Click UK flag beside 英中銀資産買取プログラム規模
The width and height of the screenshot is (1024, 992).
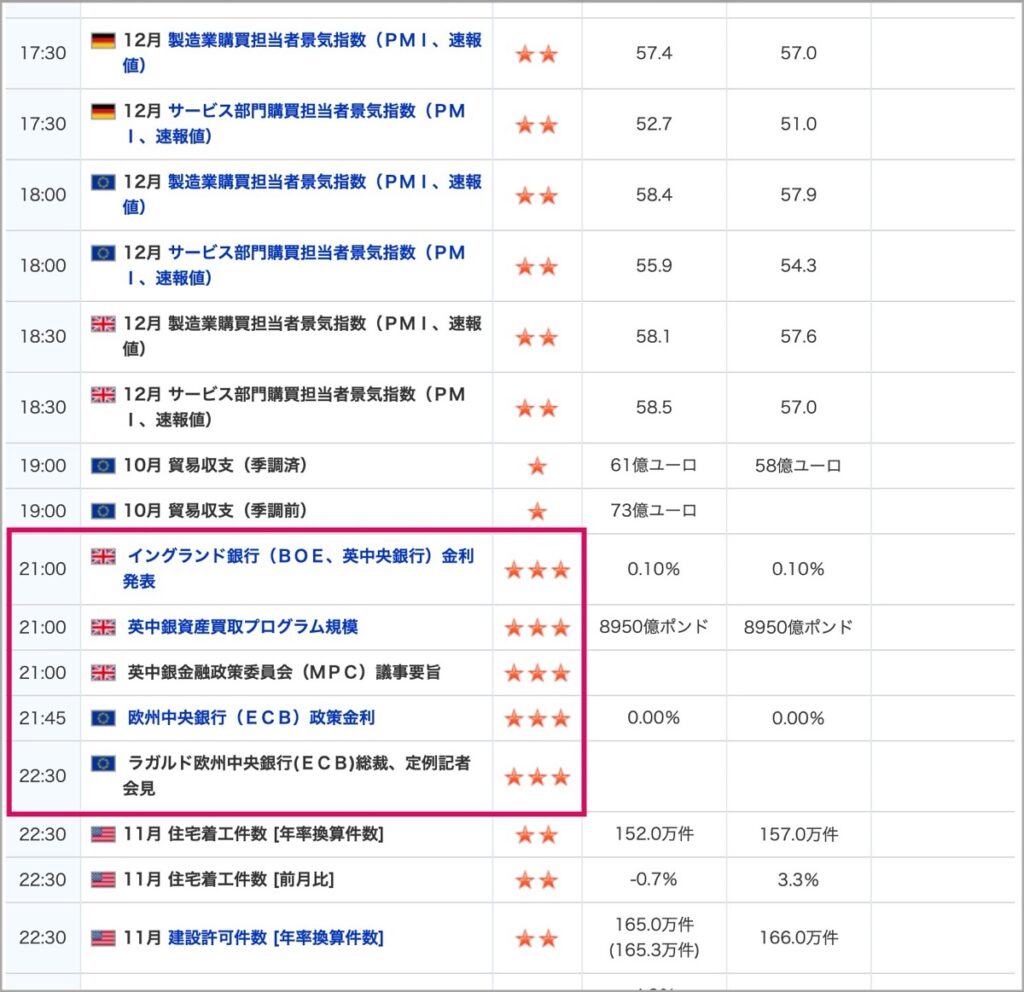pos(103,628)
